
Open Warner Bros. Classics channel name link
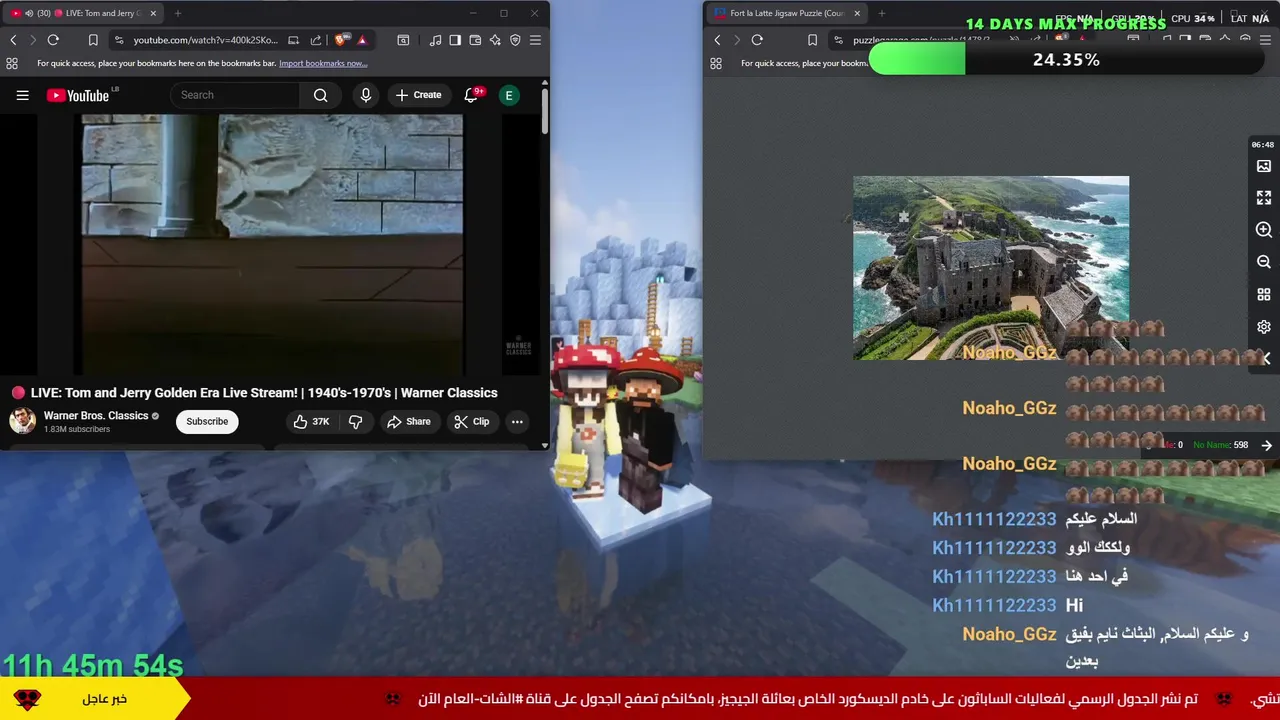point(96,415)
